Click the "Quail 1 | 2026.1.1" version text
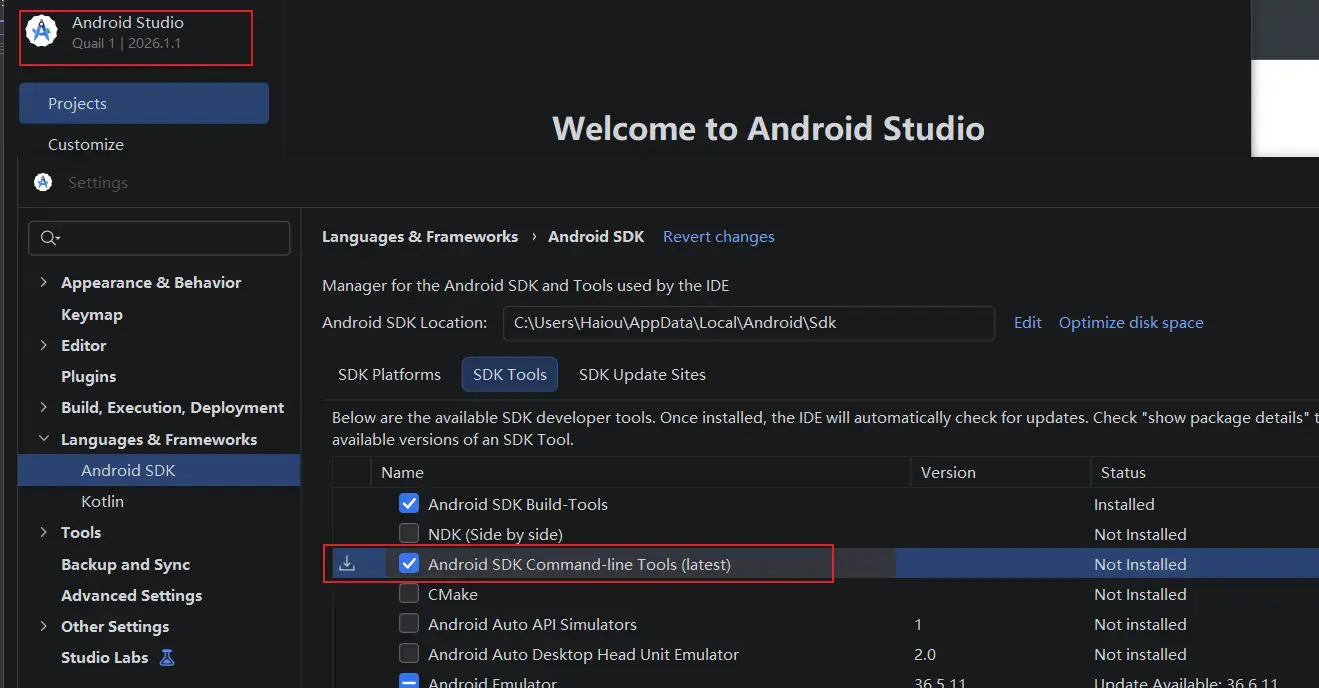 click(x=127, y=43)
